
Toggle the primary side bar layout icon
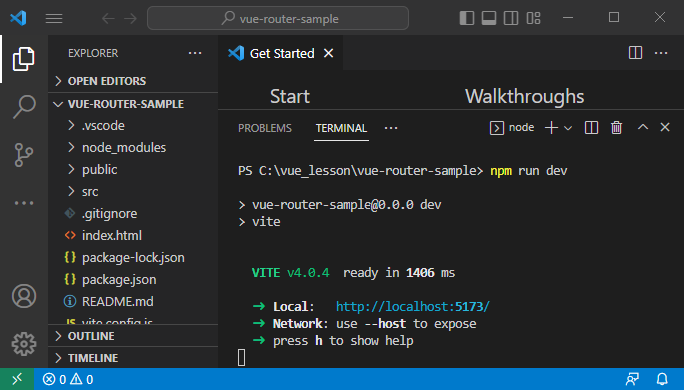point(467,18)
